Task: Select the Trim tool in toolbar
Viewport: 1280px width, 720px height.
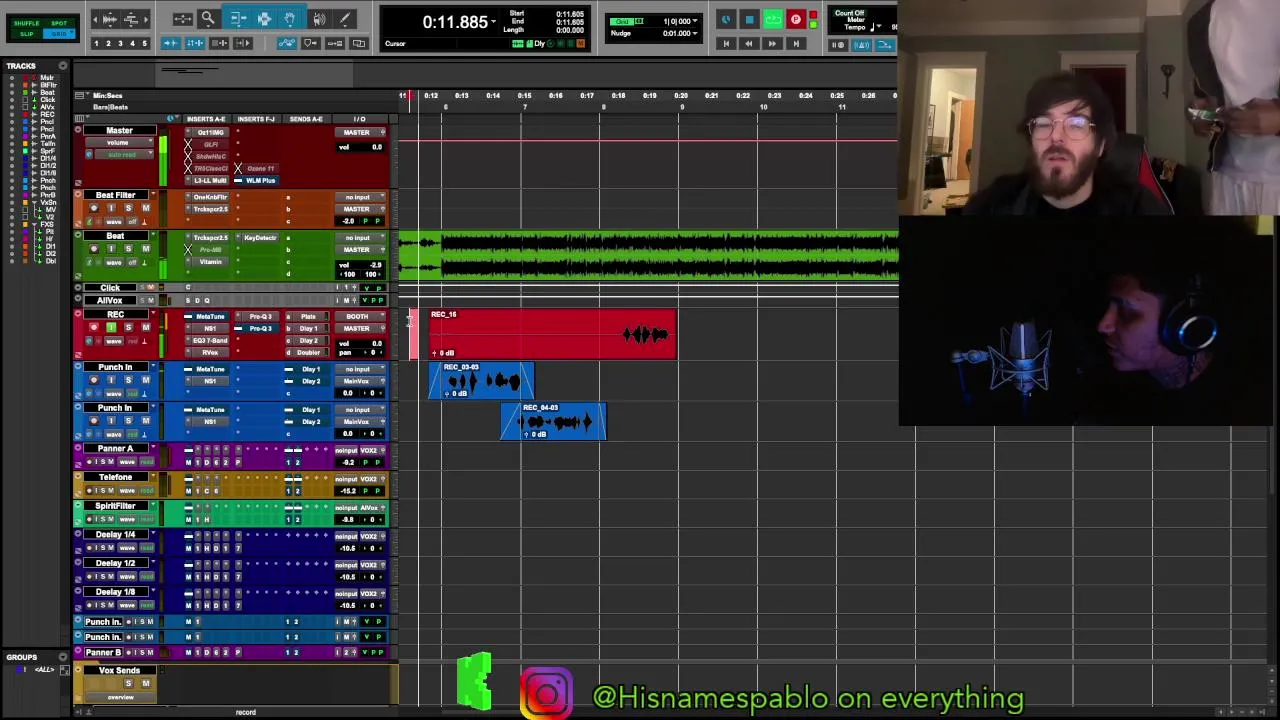Action: pyautogui.click(x=238, y=19)
